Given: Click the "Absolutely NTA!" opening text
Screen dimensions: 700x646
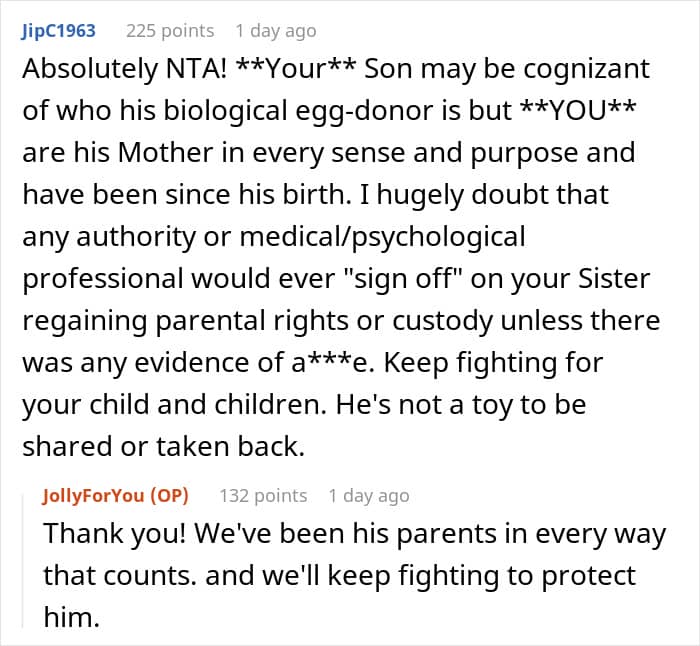Looking at the screenshot, I should (x=125, y=69).
